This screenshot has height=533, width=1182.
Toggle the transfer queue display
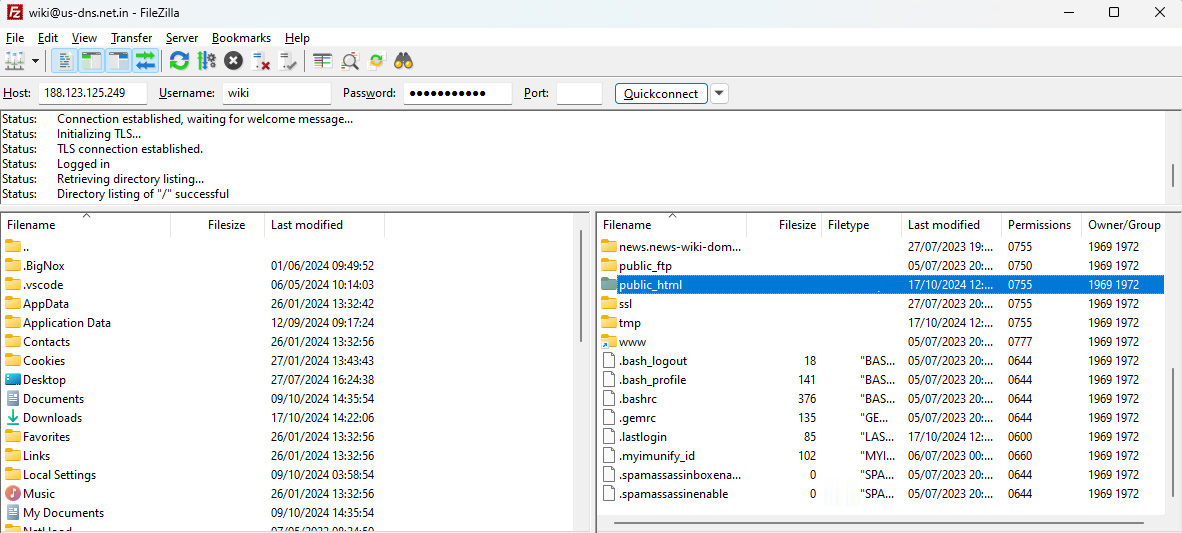[x=145, y=61]
